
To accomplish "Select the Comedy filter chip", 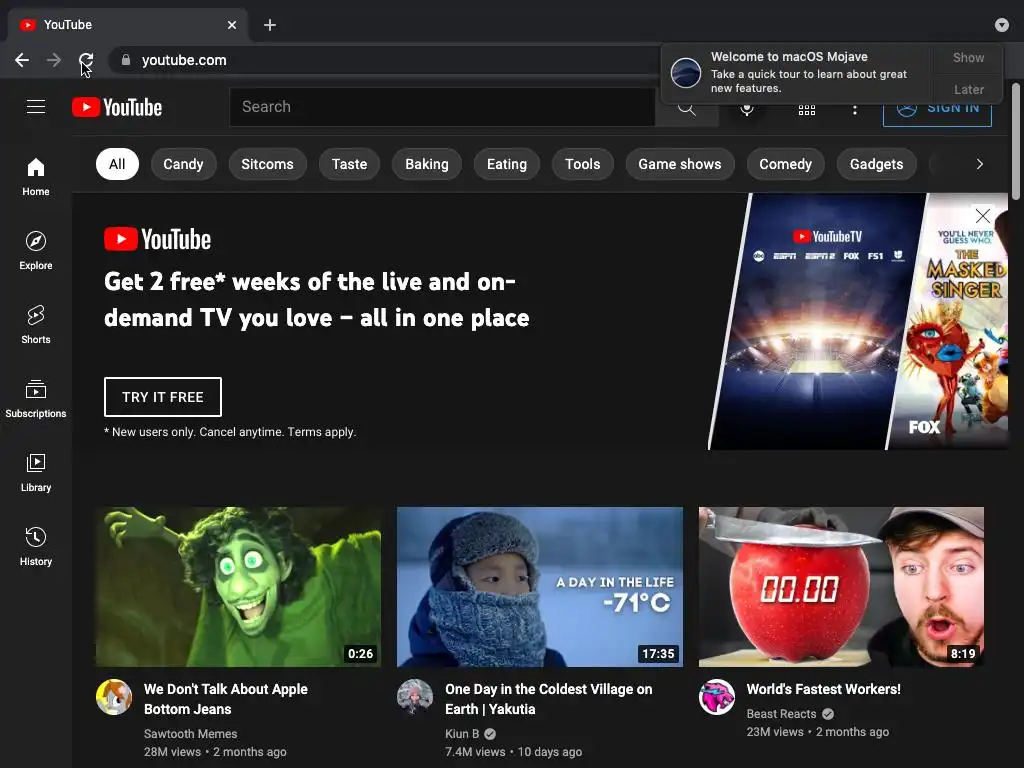I will click(x=785, y=164).
